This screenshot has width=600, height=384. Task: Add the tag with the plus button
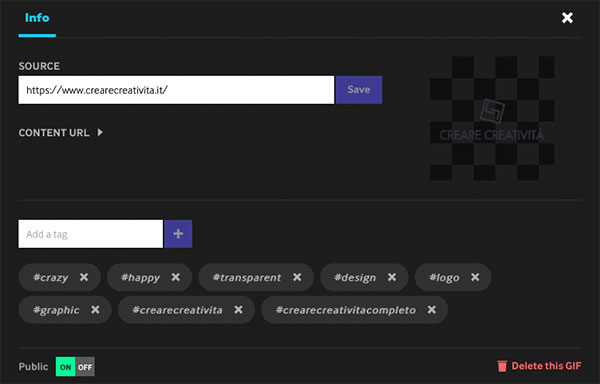tap(178, 234)
